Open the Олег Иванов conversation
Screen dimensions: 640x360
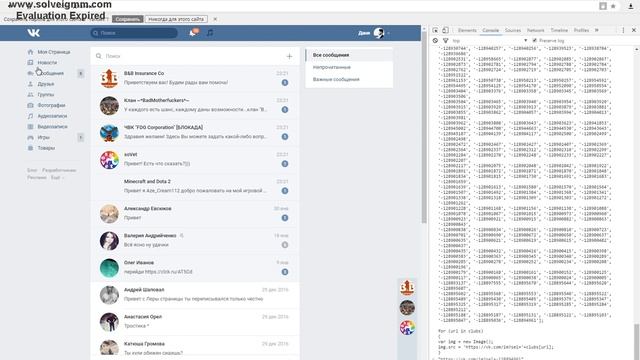pyautogui.click(x=195, y=268)
